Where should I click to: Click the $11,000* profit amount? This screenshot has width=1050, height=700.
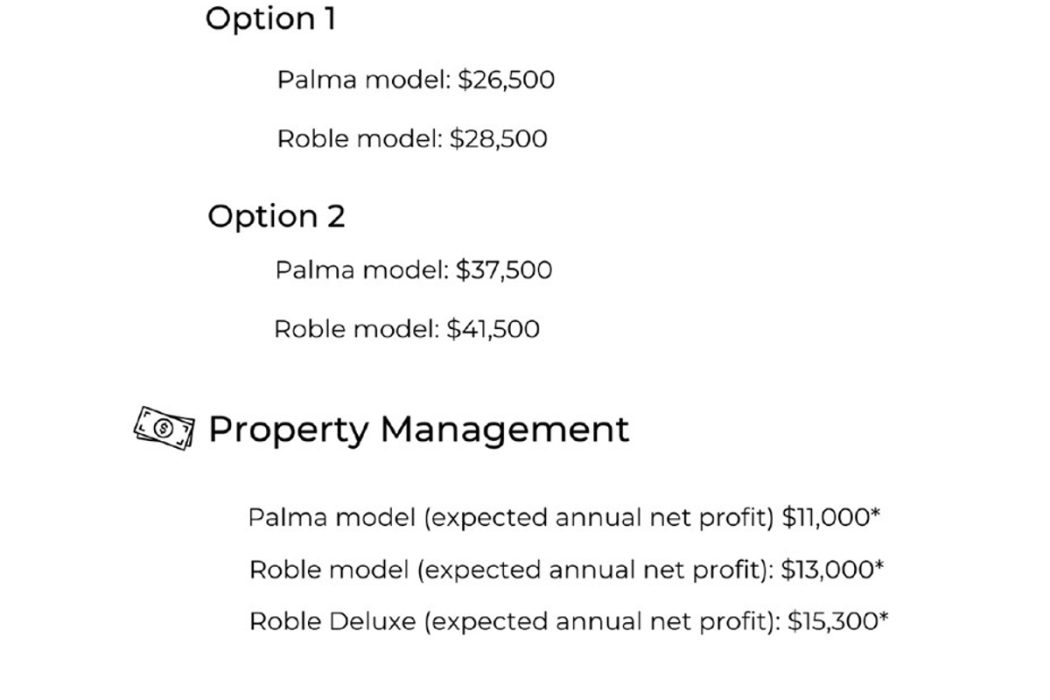pos(831,517)
